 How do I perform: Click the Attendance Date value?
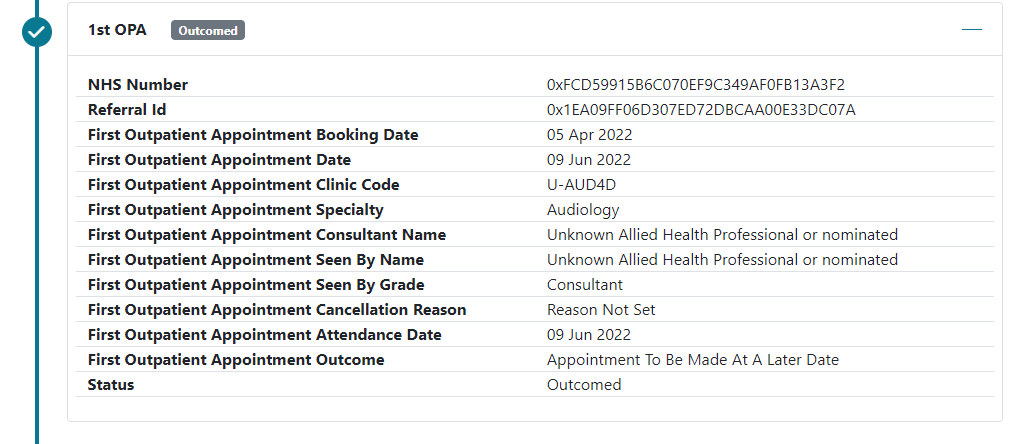(x=589, y=335)
